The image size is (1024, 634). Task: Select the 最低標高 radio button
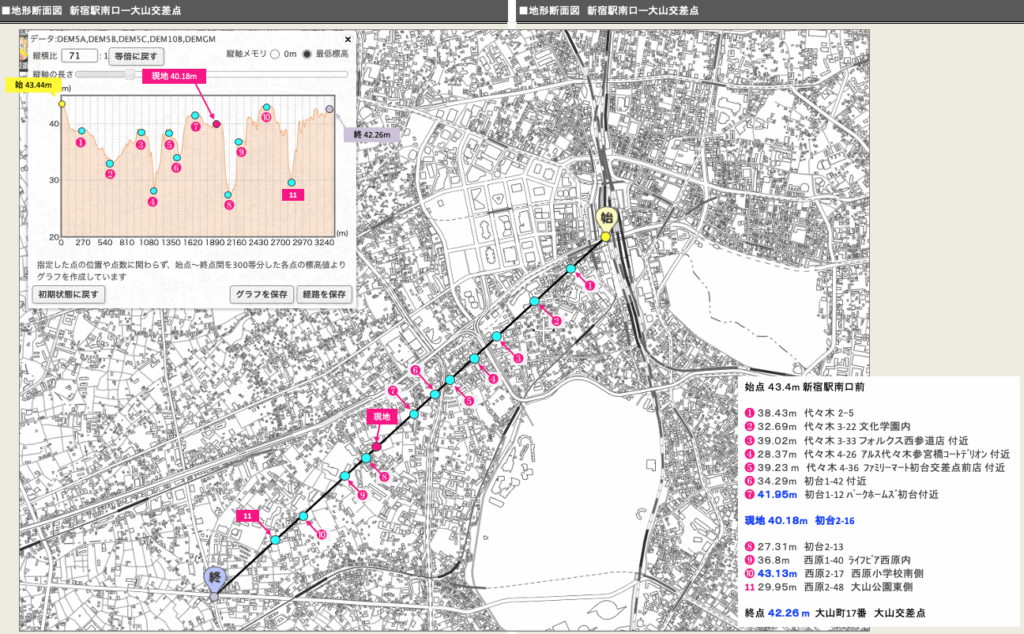pyautogui.click(x=306, y=54)
